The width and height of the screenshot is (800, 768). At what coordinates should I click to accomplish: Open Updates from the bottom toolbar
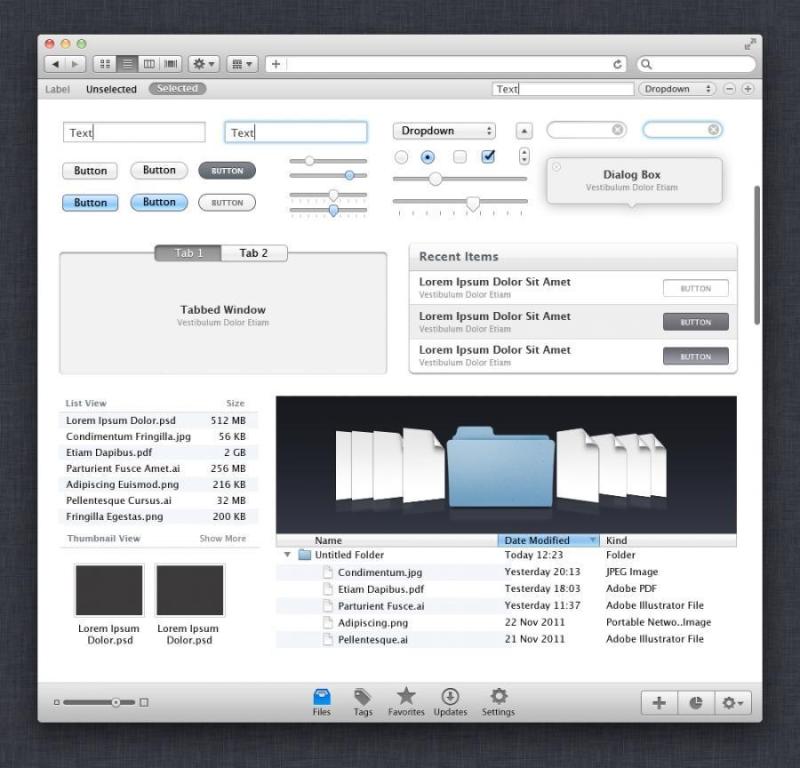pyautogui.click(x=450, y=702)
